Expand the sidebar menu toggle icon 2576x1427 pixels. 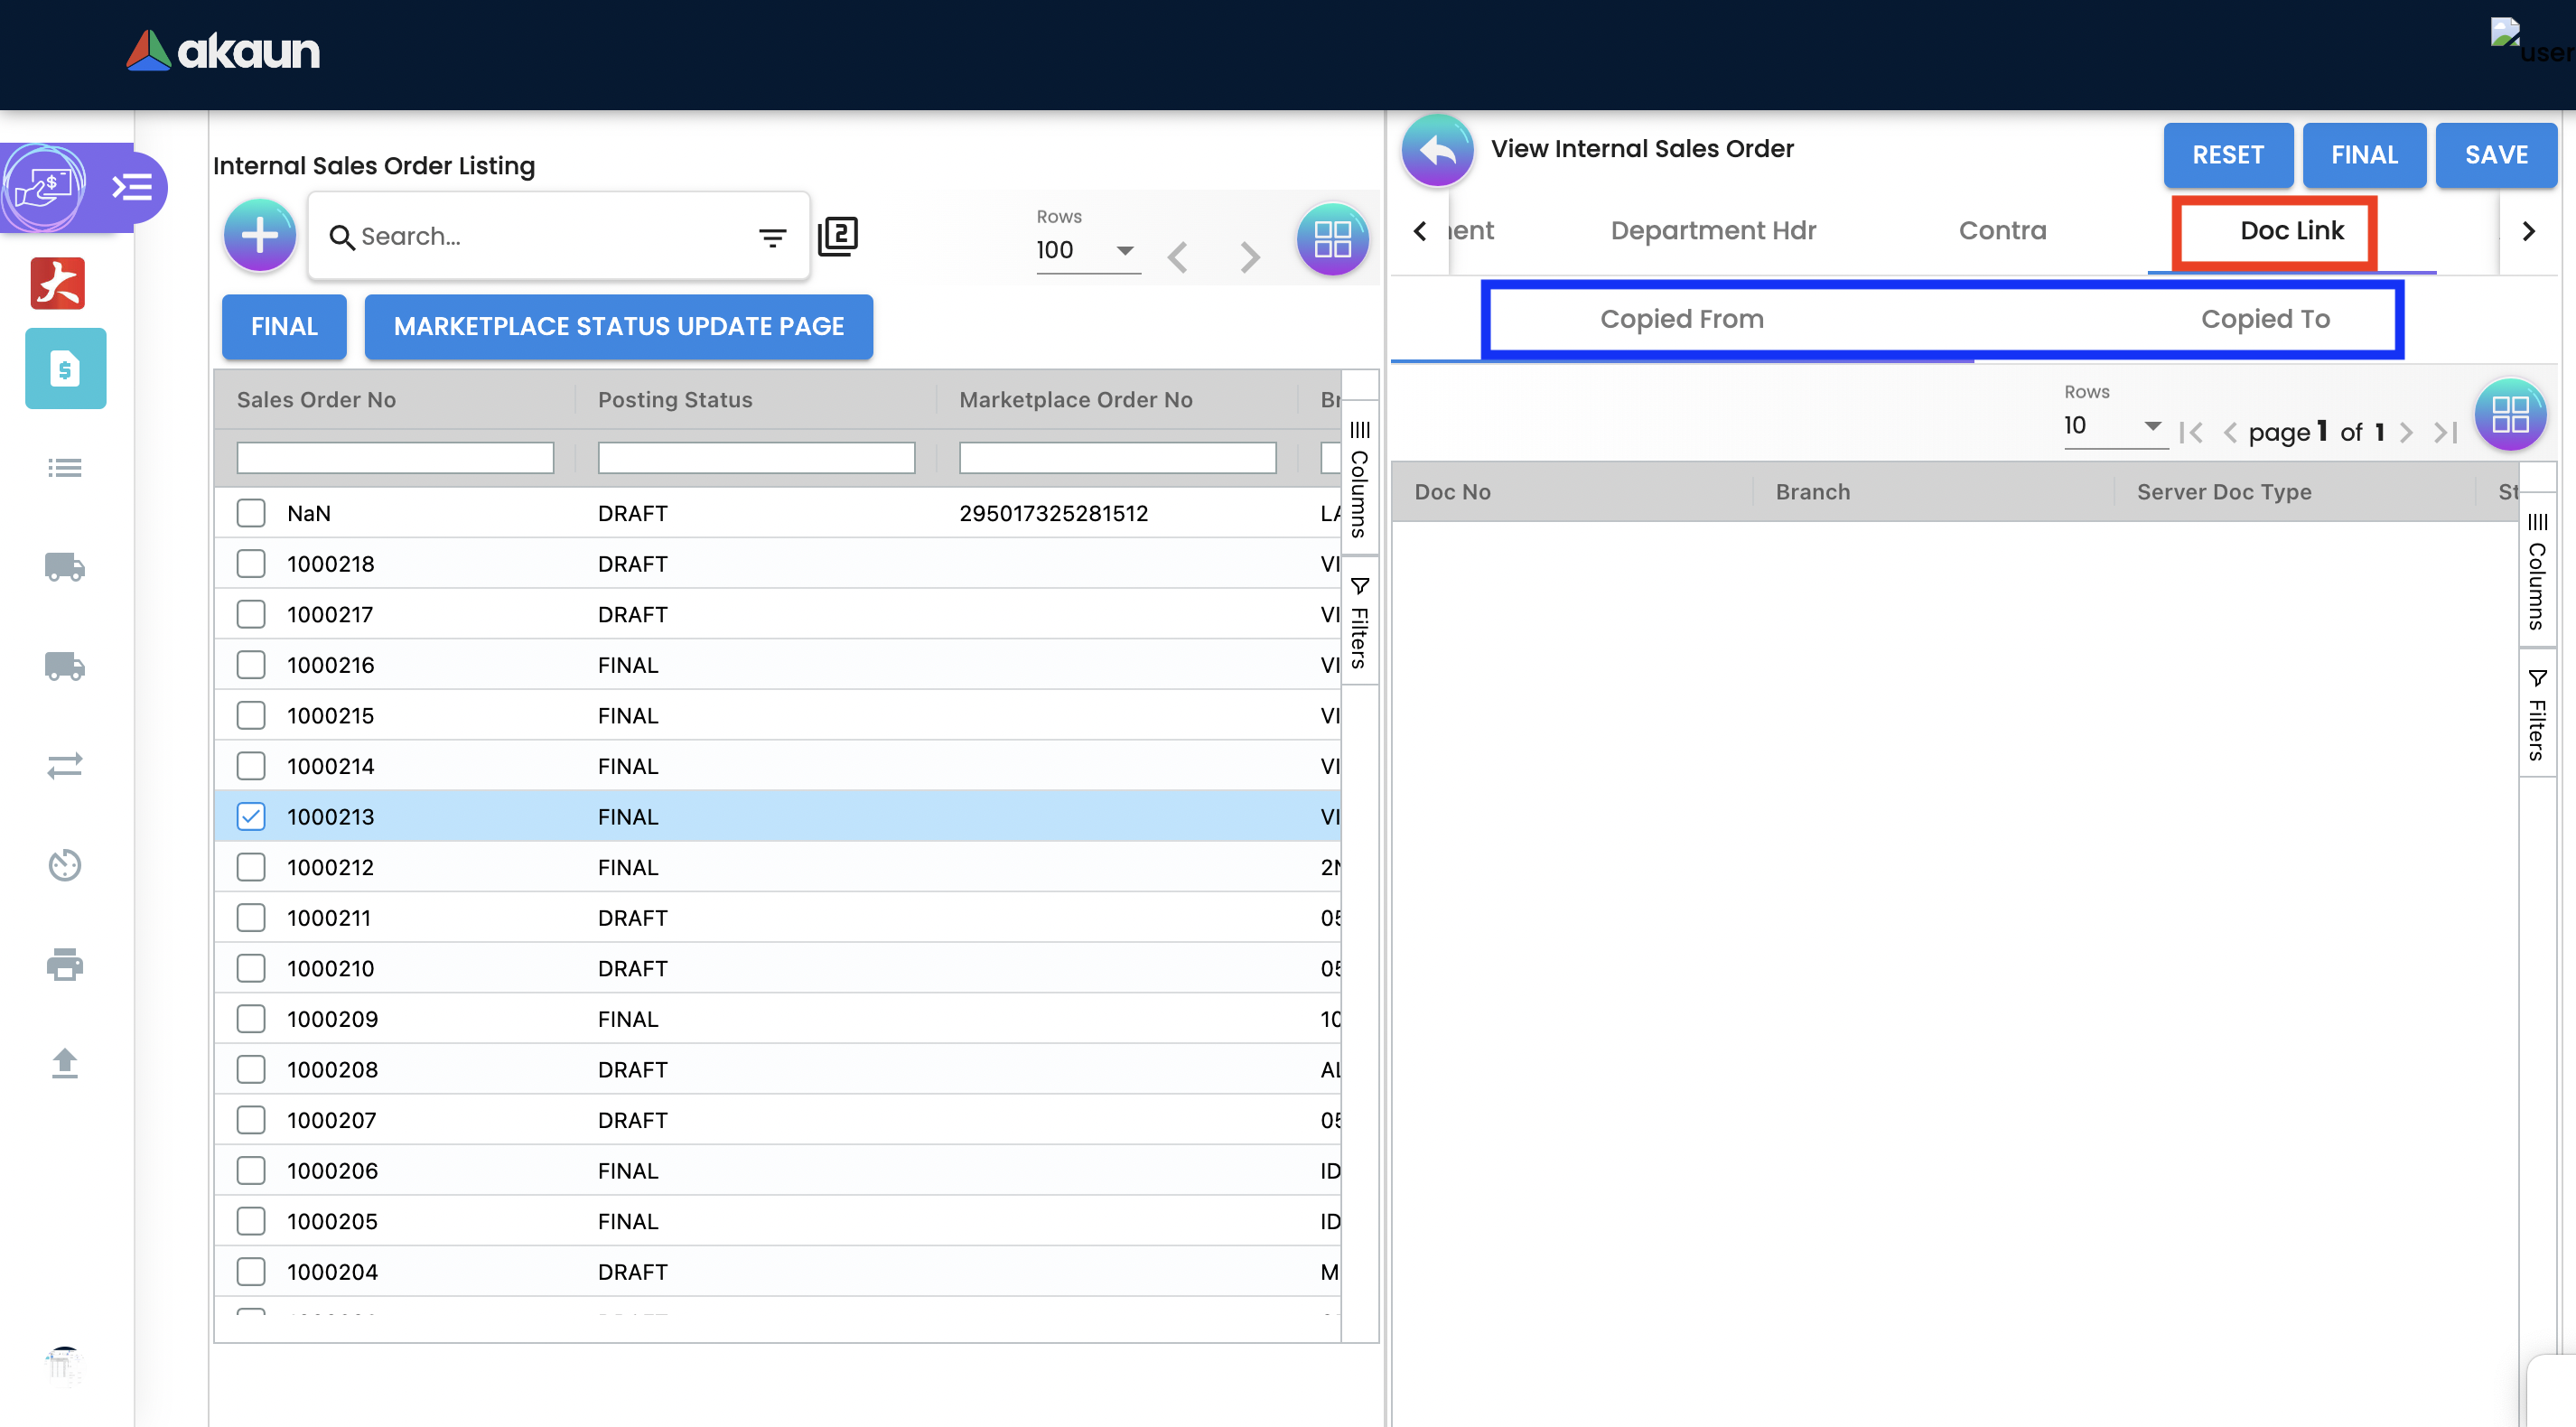point(132,187)
